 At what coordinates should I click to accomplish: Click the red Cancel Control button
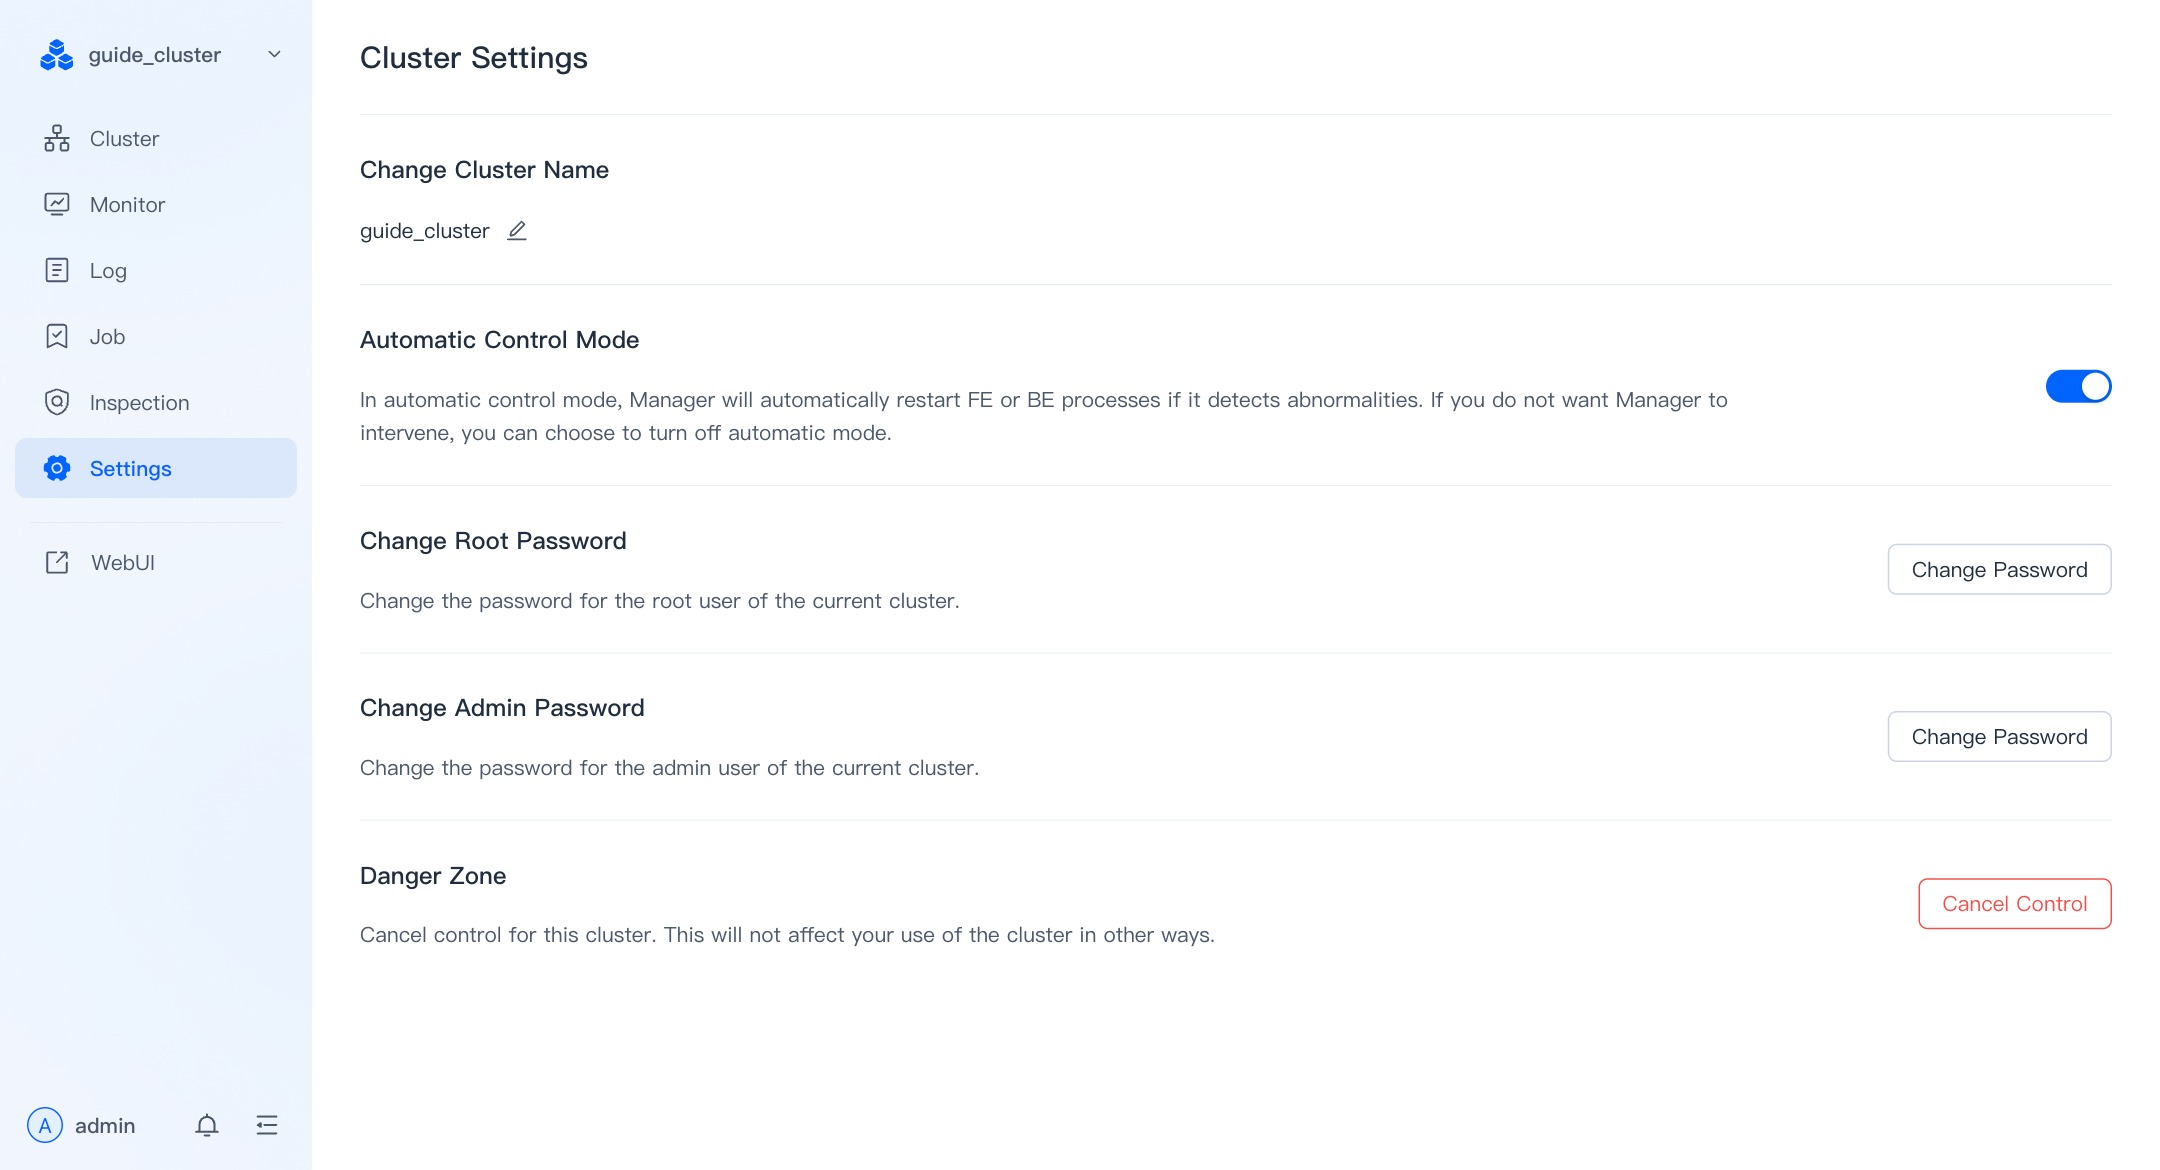pos(2014,904)
